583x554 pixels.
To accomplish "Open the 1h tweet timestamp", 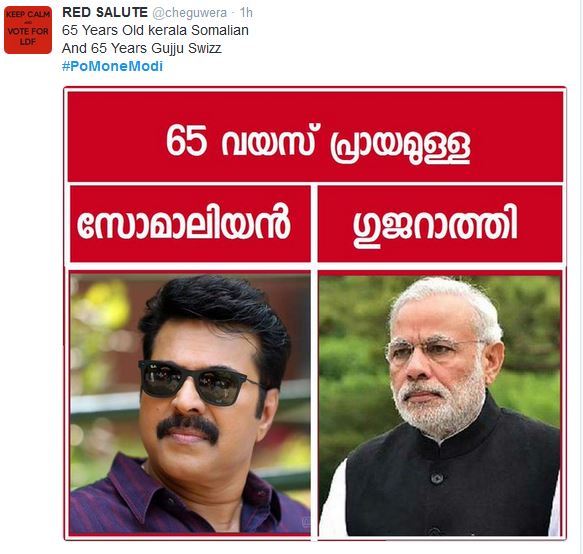I will tap(246, 13).
